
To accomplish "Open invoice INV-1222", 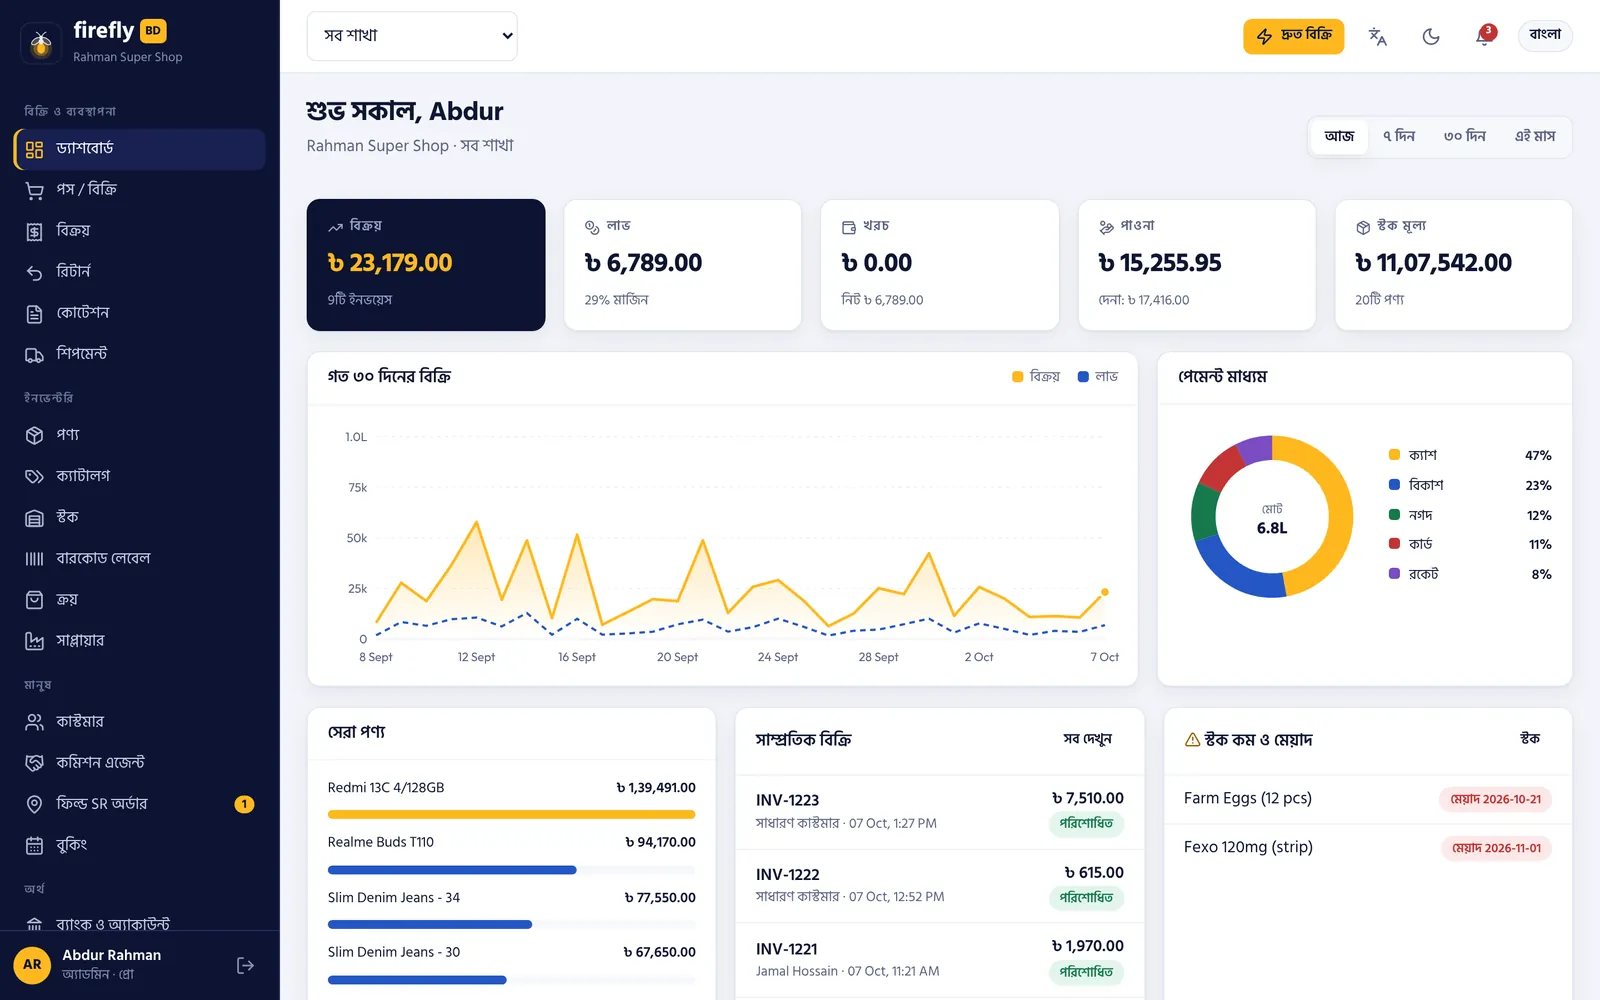I will [x=940, y=886].
